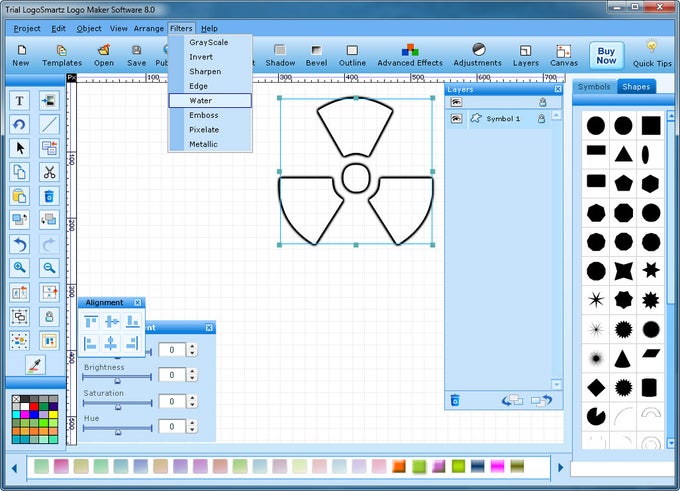Choose Metallic filter

[210, 144]
